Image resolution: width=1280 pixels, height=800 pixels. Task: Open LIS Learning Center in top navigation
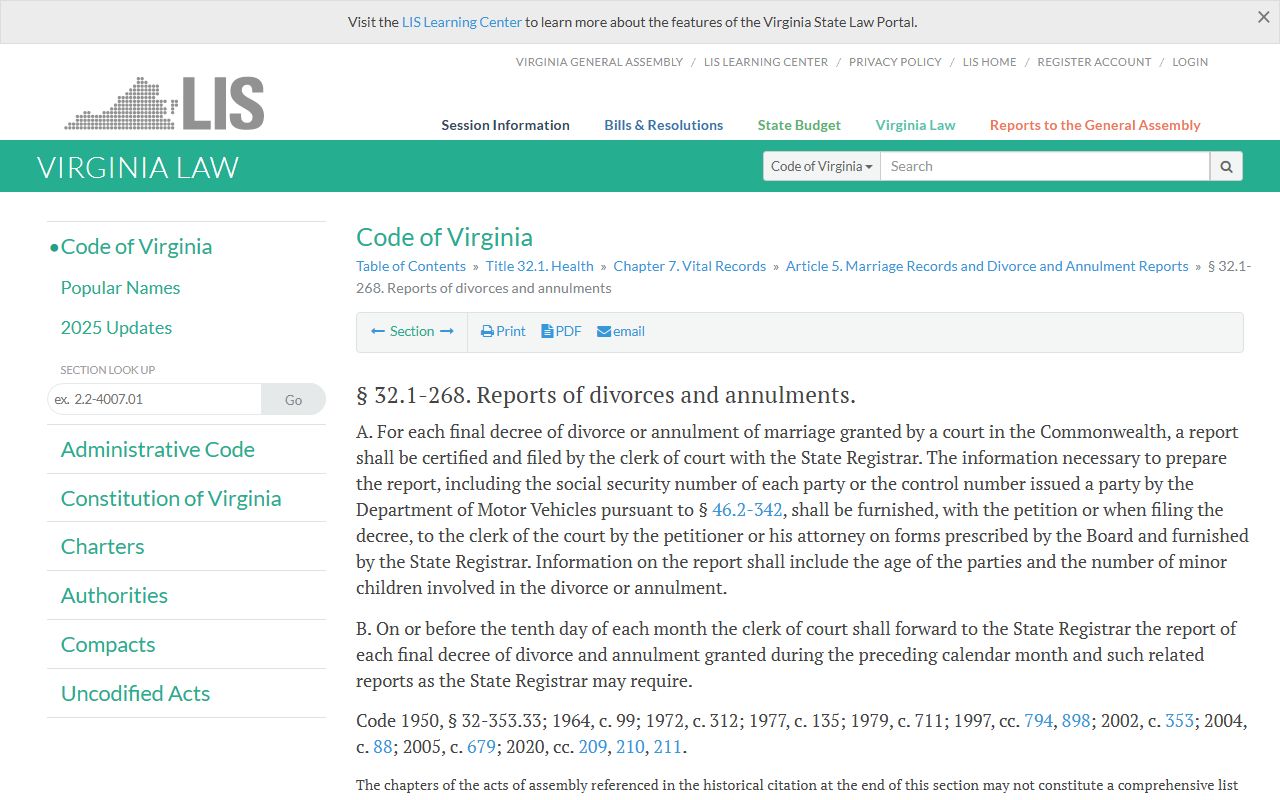766,62
